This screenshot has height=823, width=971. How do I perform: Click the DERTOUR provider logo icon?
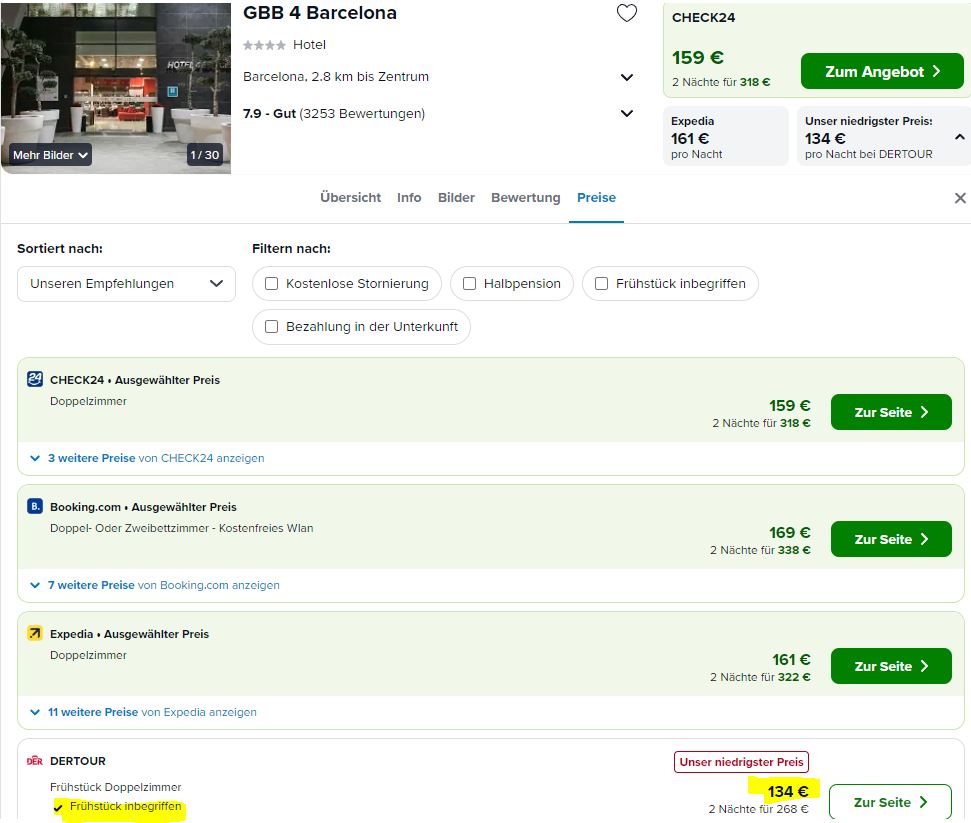click(x=35, y=760)
